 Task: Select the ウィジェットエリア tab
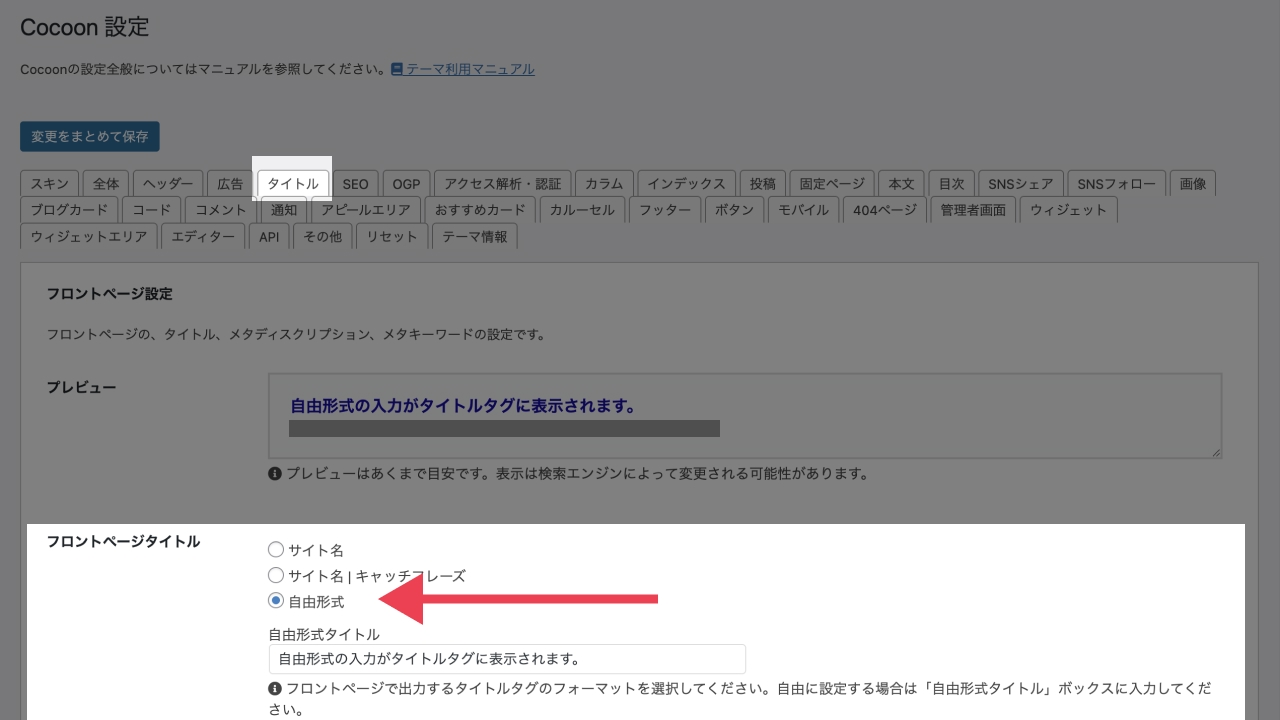click(89, 237)
